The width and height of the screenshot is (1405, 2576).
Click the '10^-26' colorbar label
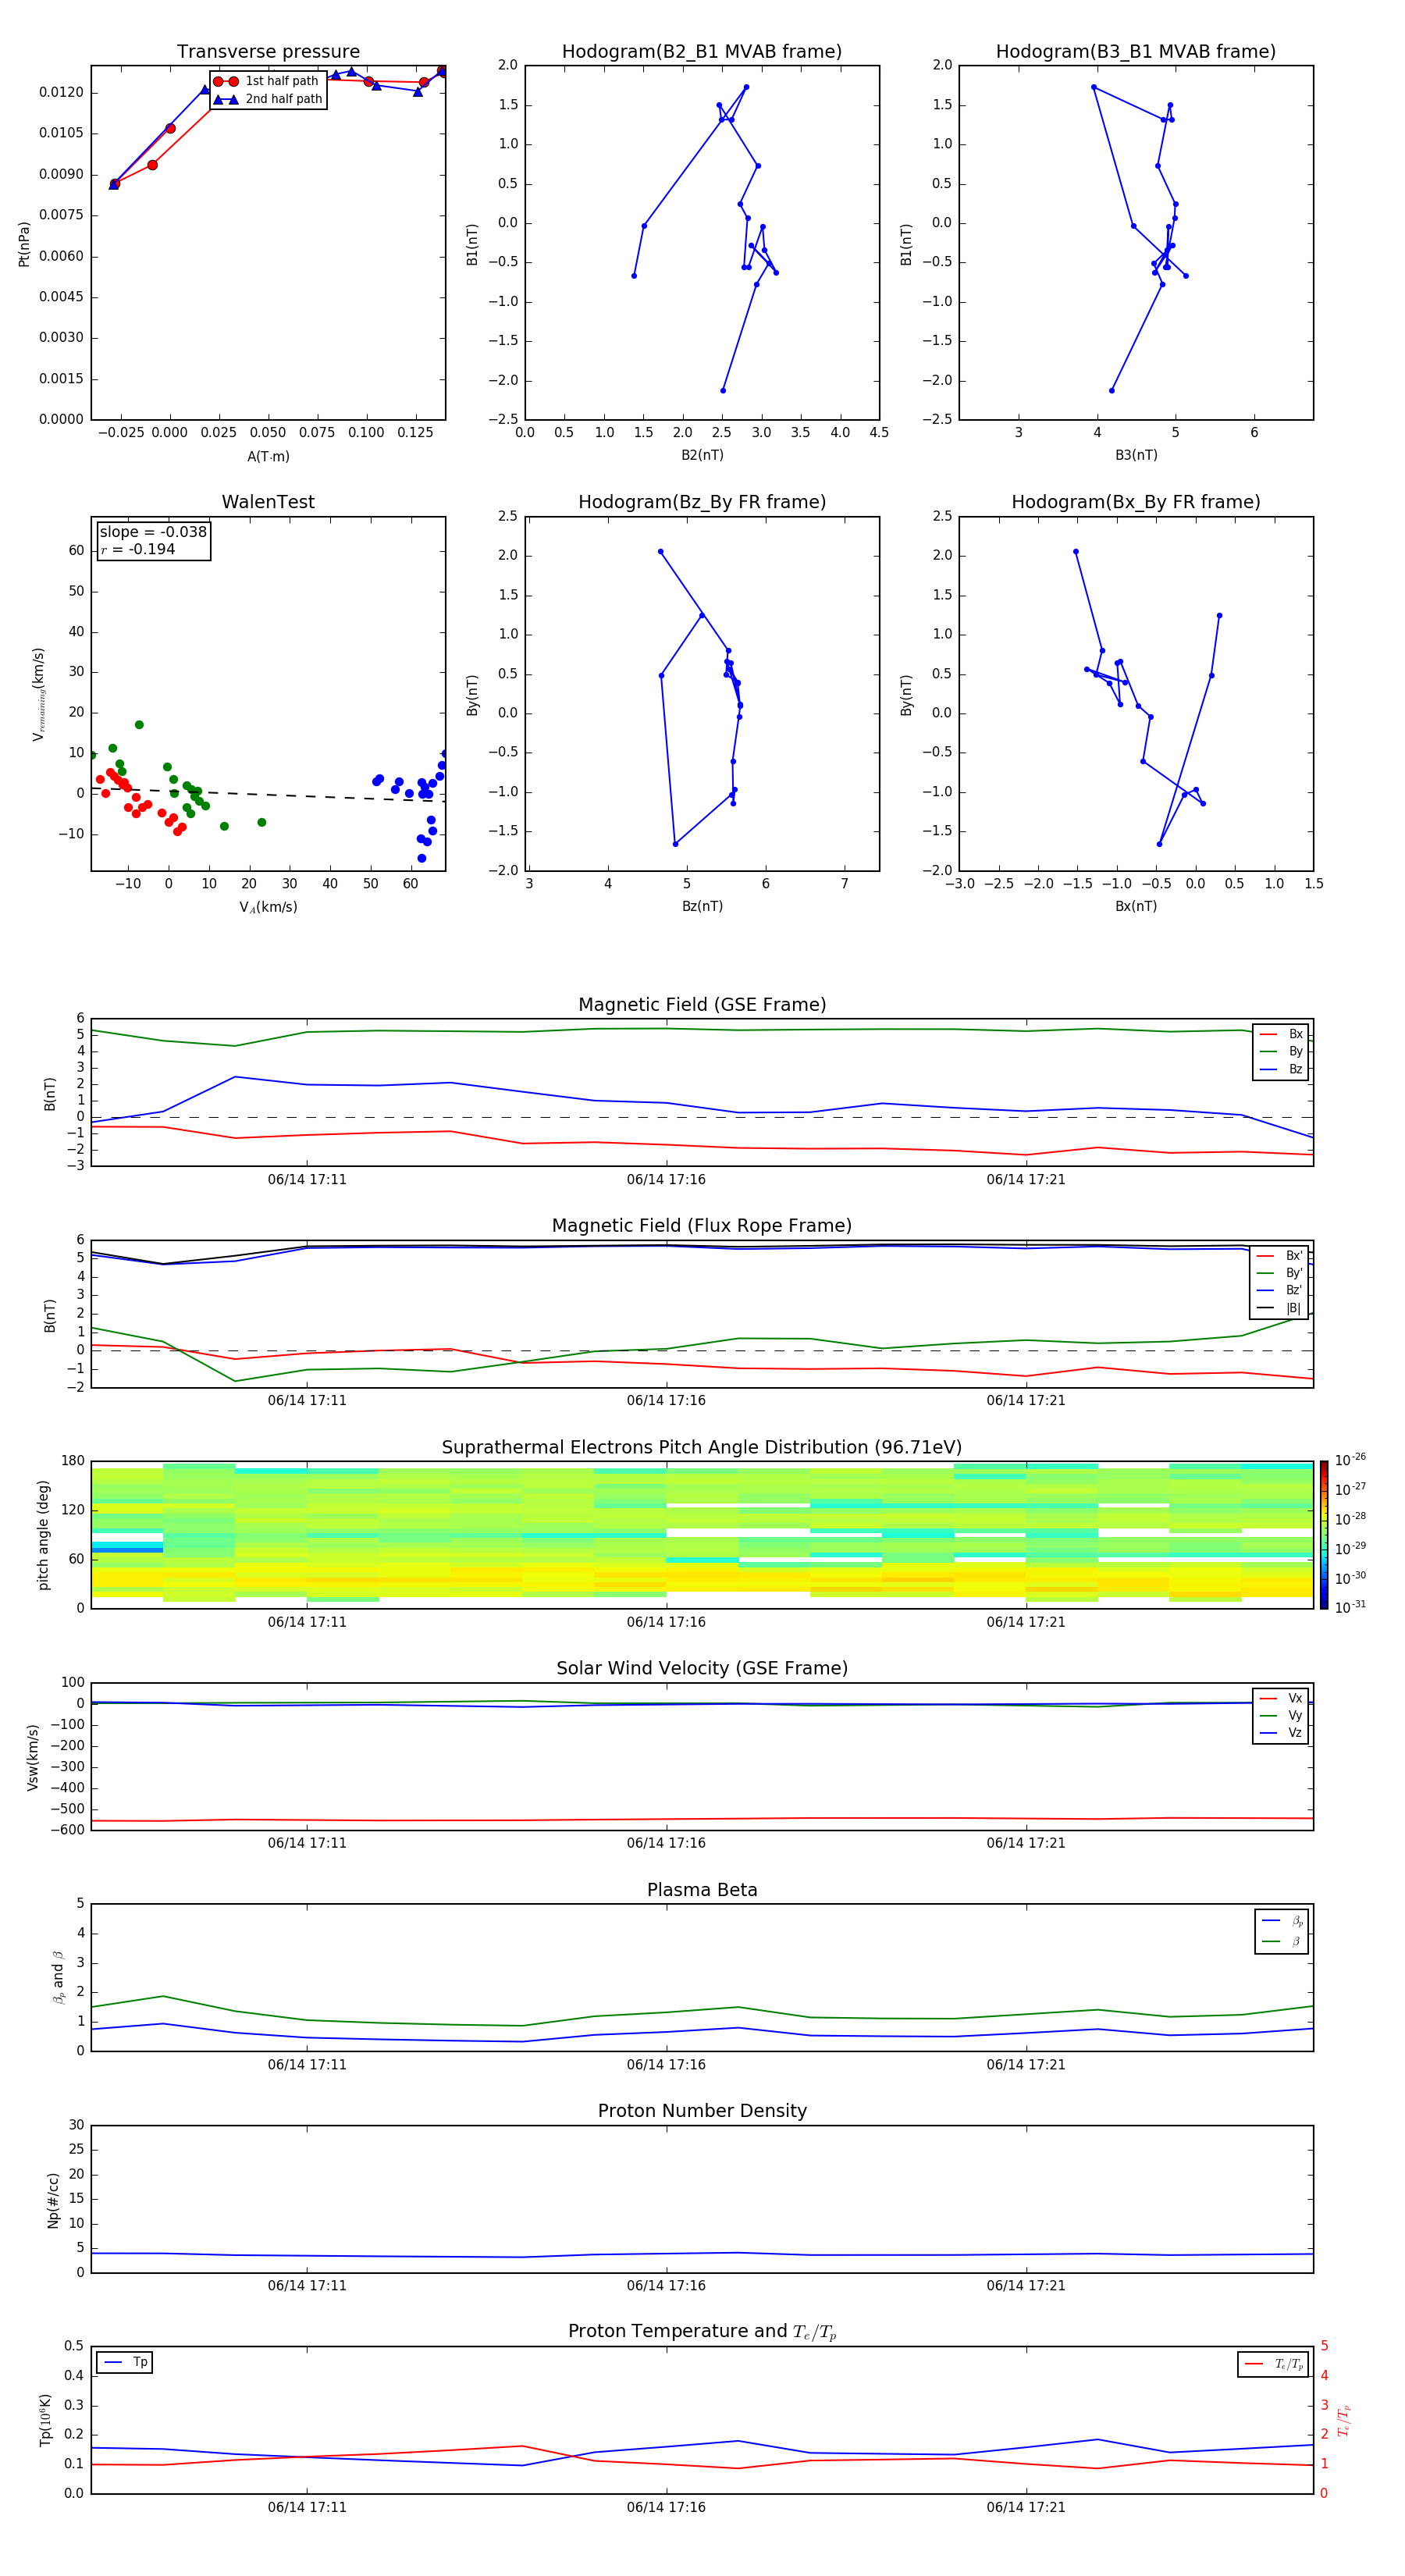coord(1350,1460)
